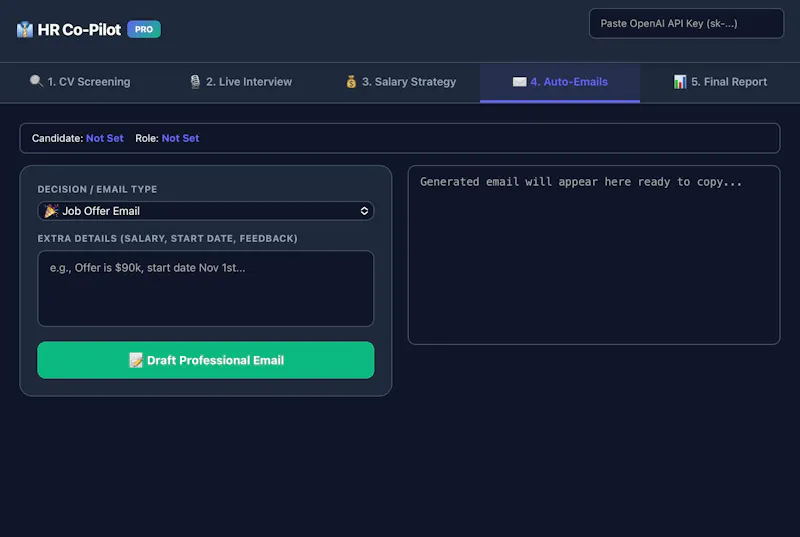The height and width of the screenshot is (537, 800).
Task: Click the 'Role:' label
Action: 147,138
